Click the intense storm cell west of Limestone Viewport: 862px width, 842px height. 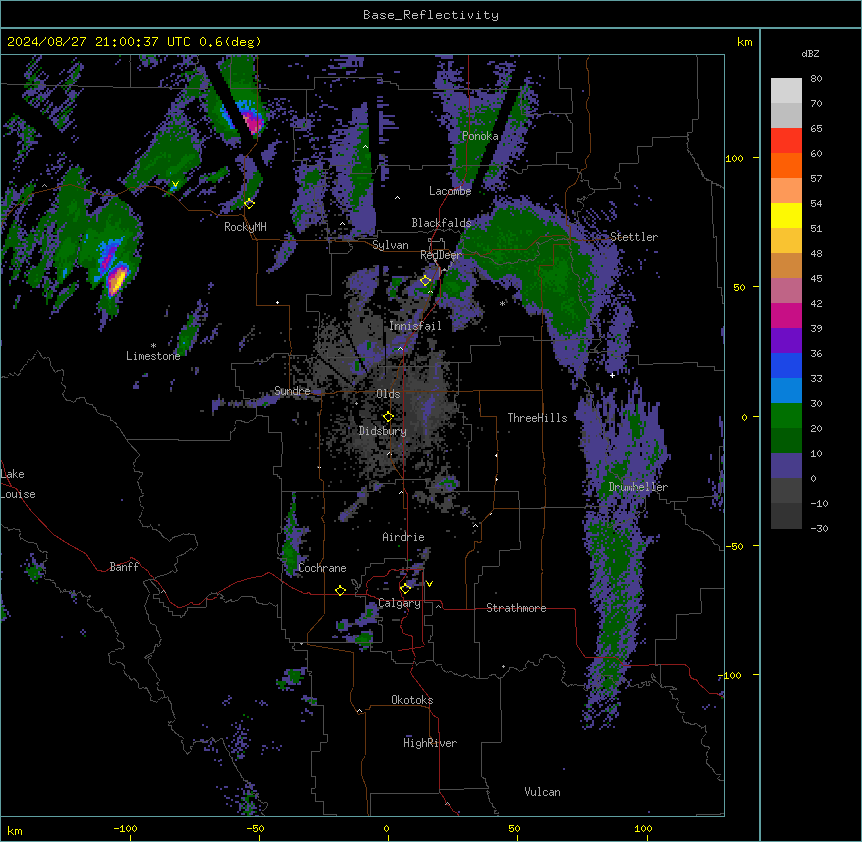point(117,279)
